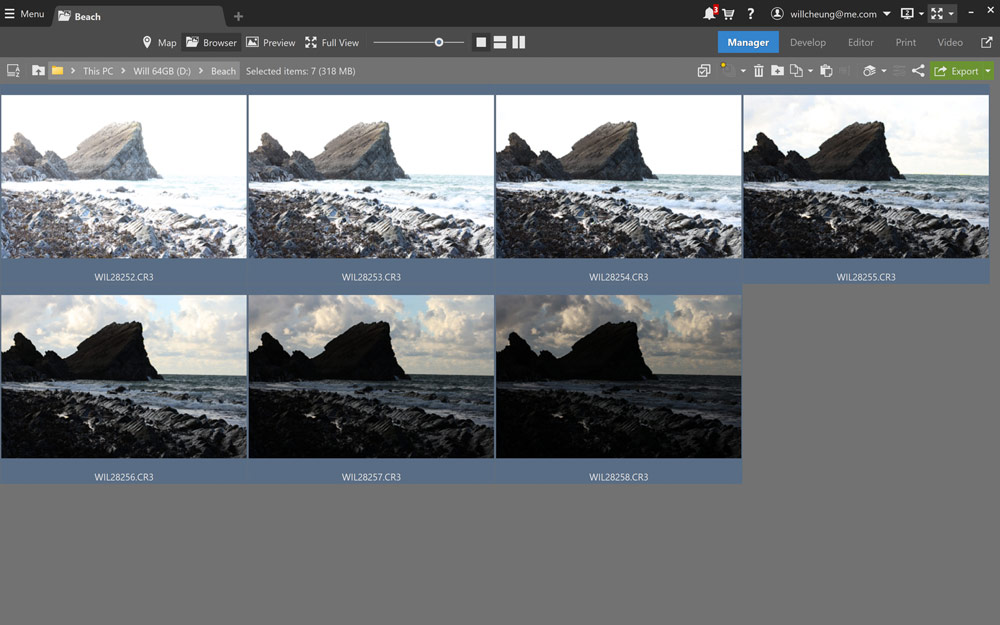Click Beach breadcrumb folder
Screen dimensions: 1000x625
coord(223,71)
